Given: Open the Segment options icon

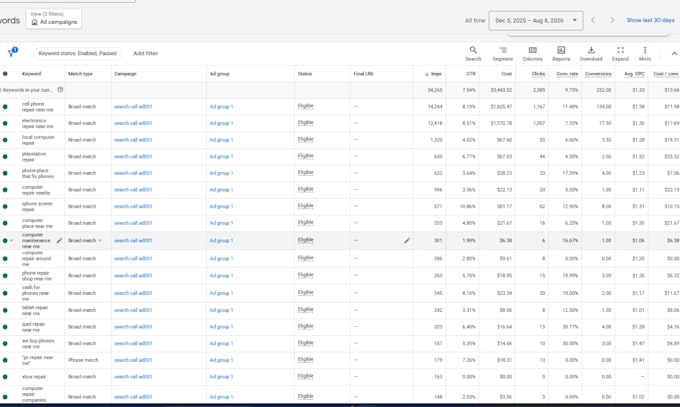Looking at the screenshot, I should point(503,53).
